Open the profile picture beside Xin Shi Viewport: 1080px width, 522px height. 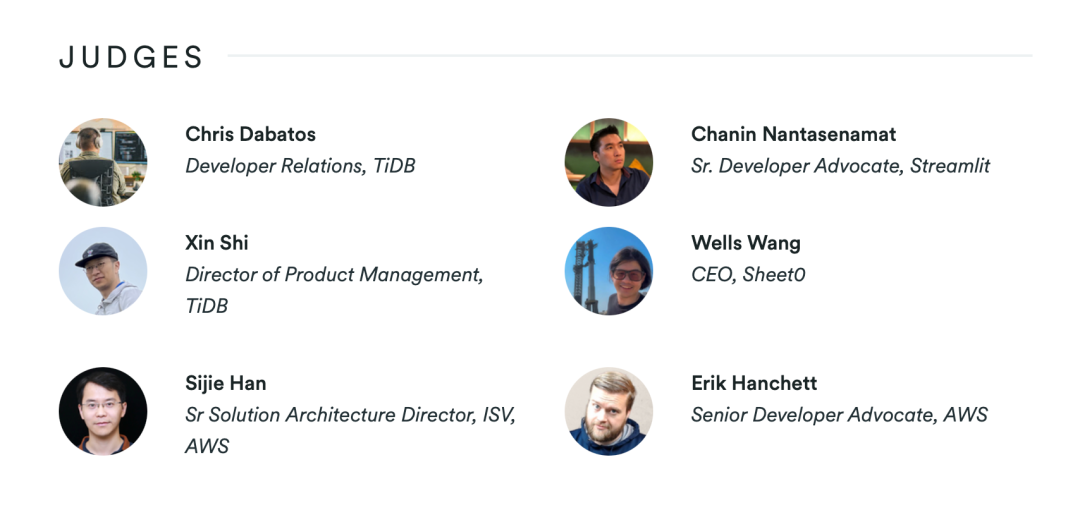point(103,271)
